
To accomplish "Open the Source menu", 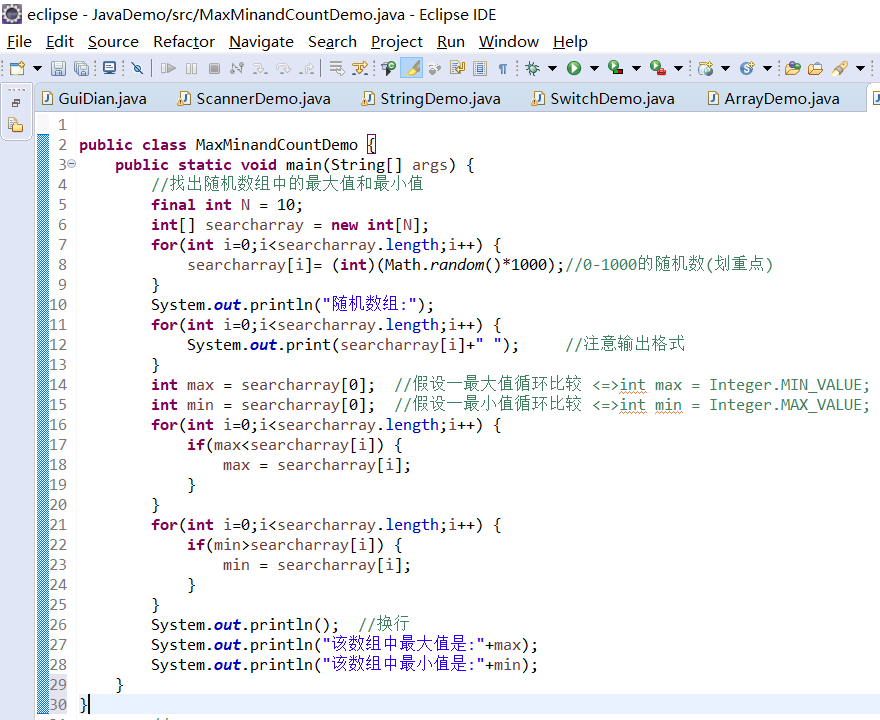I will click(113, 42).
